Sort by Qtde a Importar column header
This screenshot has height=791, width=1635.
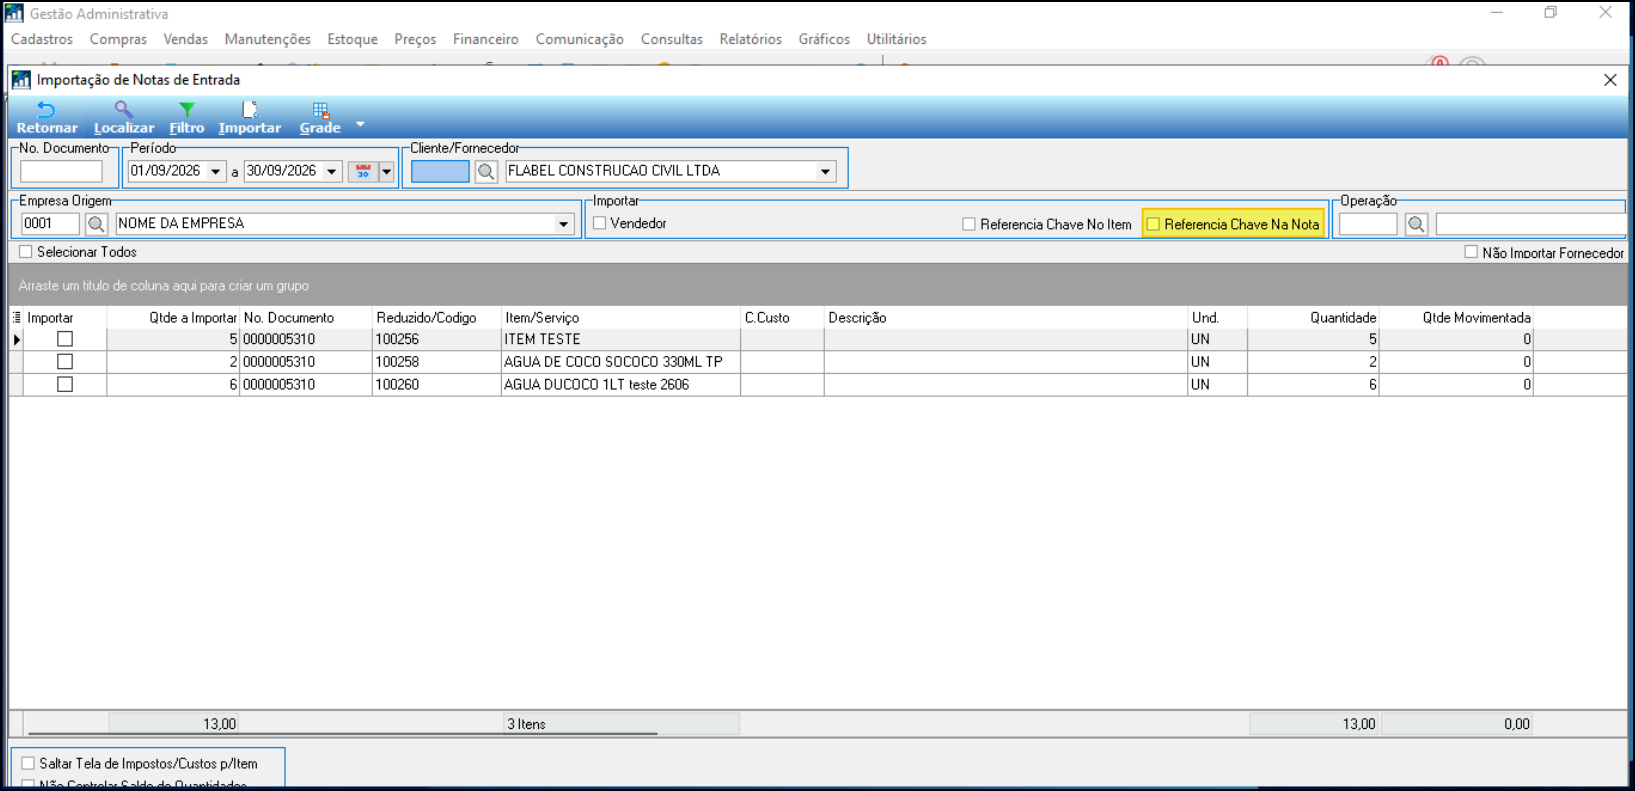click(173, 317)
